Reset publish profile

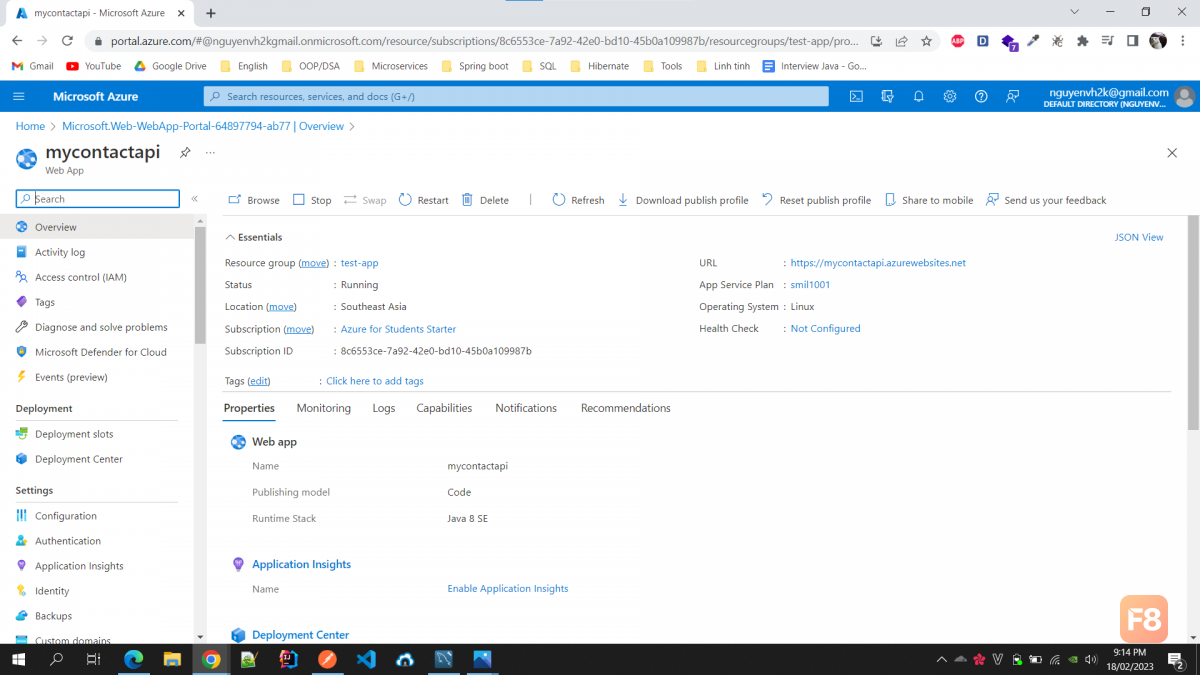pos(816,200)
